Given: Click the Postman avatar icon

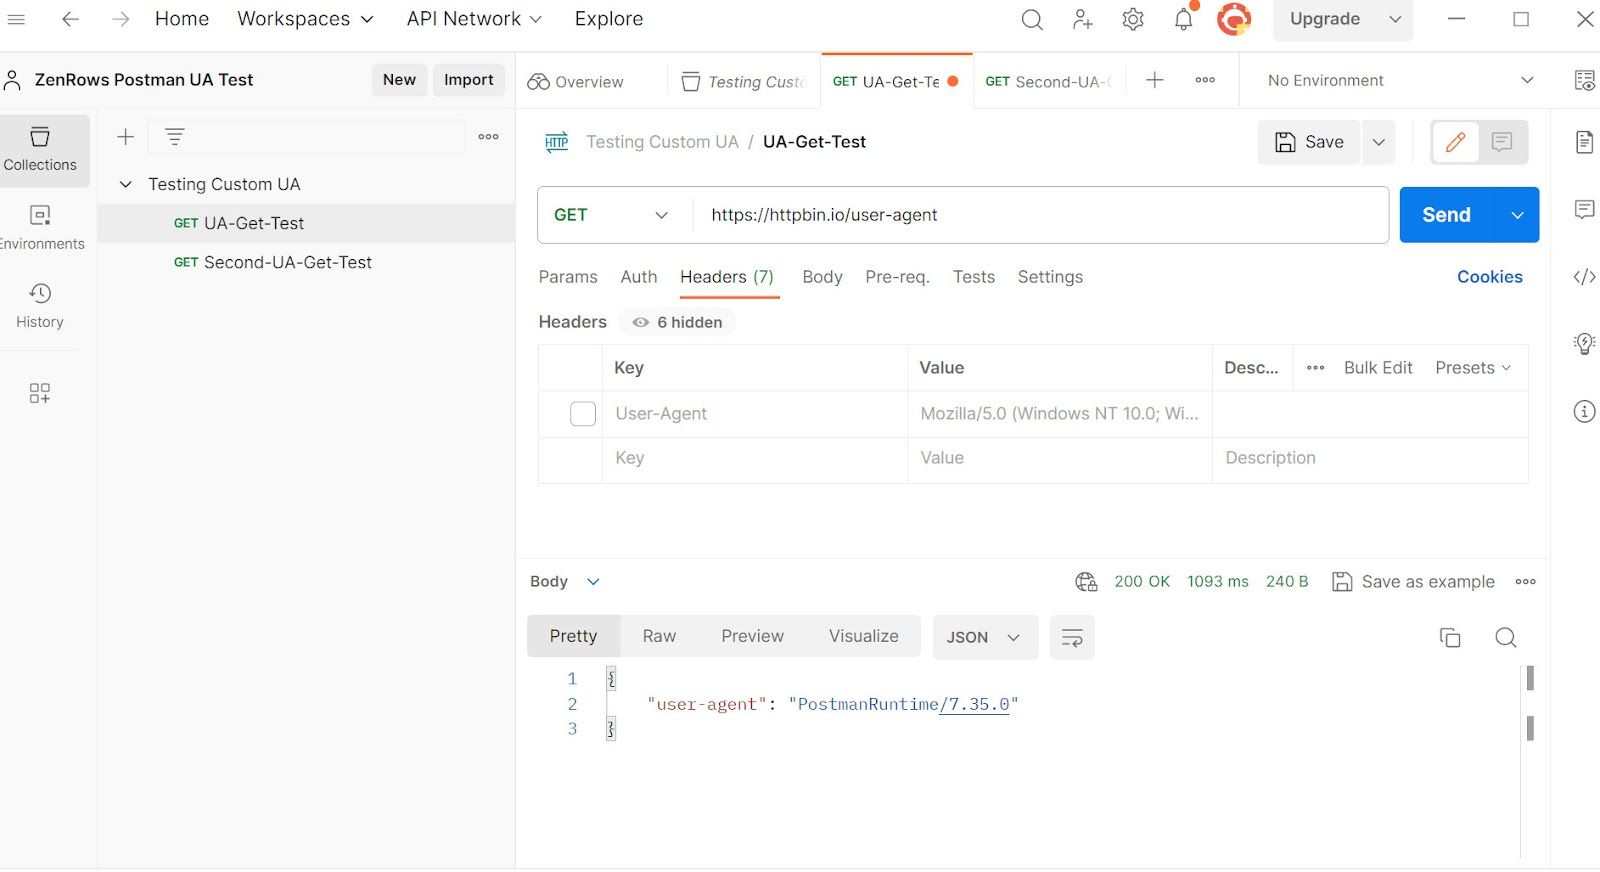Looking at the screenshot, I should (1234, 19).
